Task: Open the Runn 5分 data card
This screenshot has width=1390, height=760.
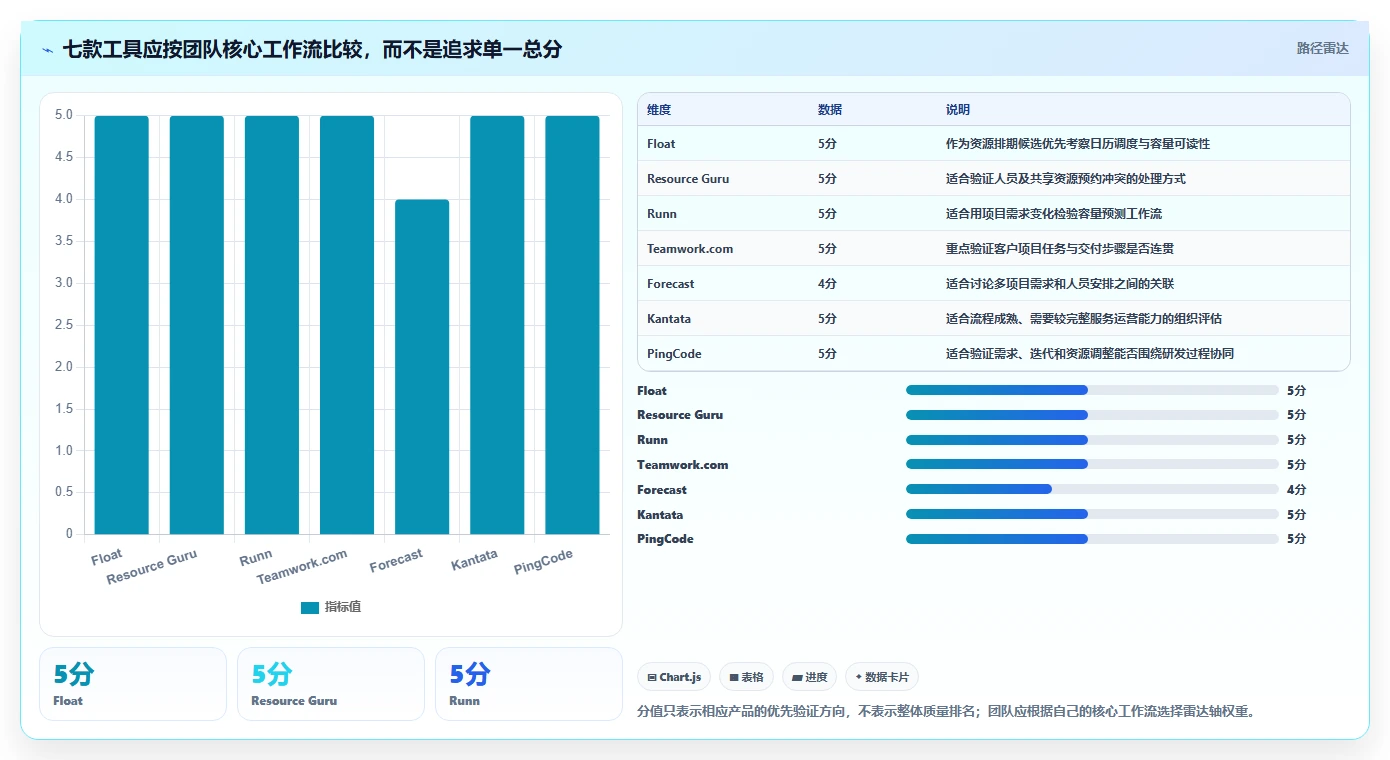Action: click(x=529, y=684)
